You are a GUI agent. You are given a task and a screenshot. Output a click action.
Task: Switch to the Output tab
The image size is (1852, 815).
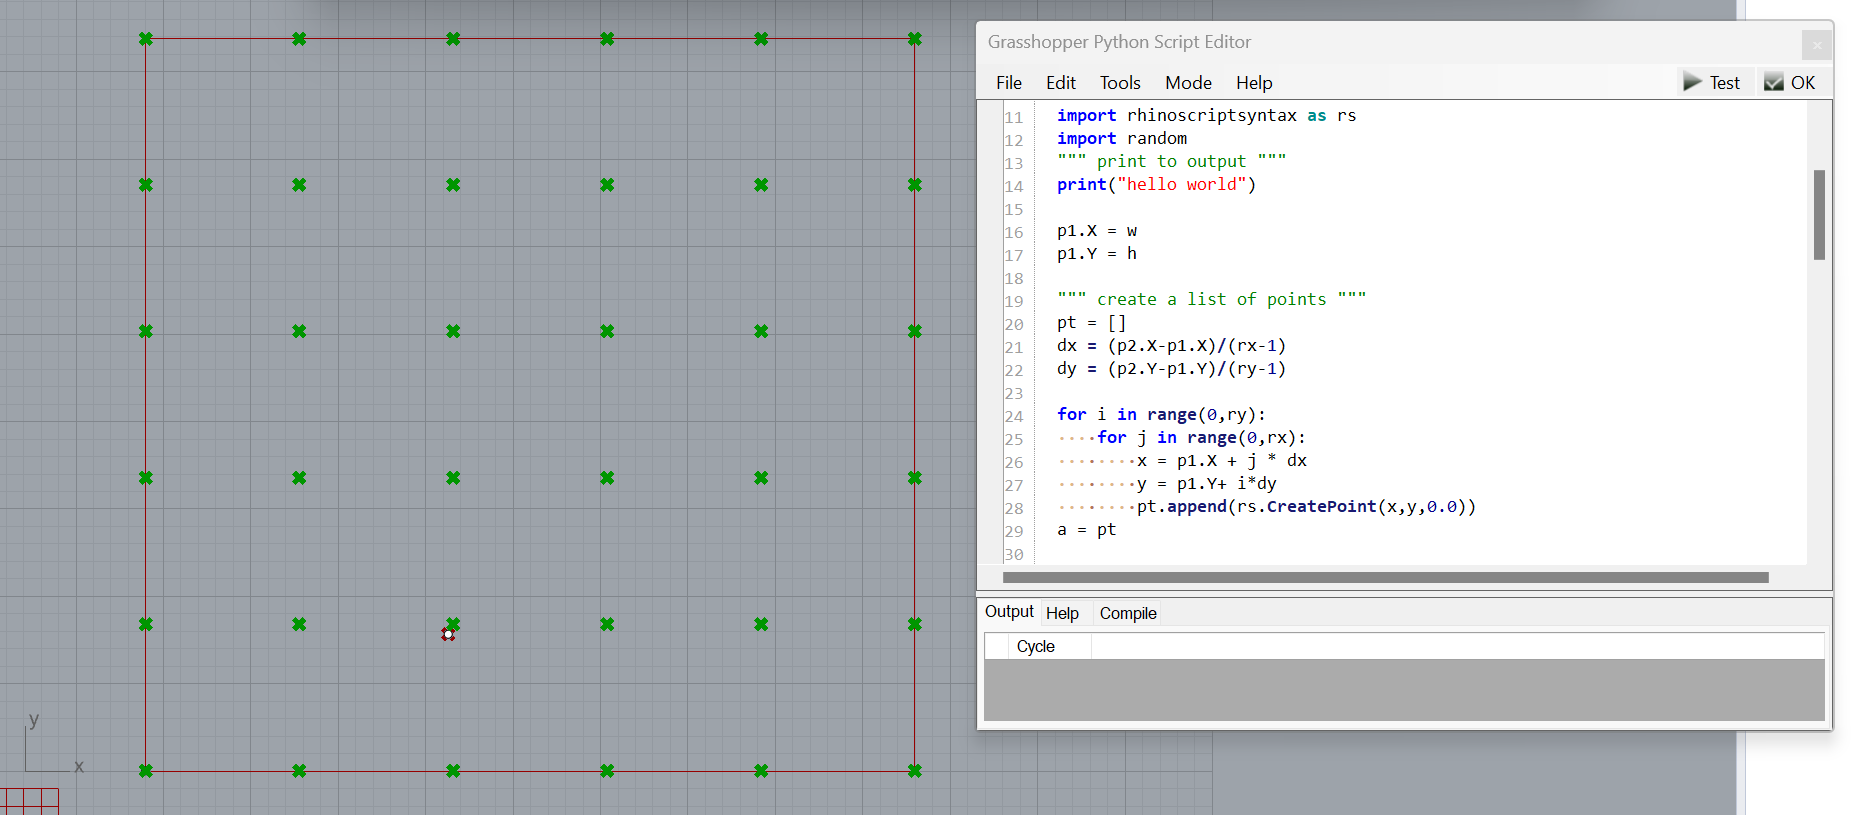click(1008, 612)
